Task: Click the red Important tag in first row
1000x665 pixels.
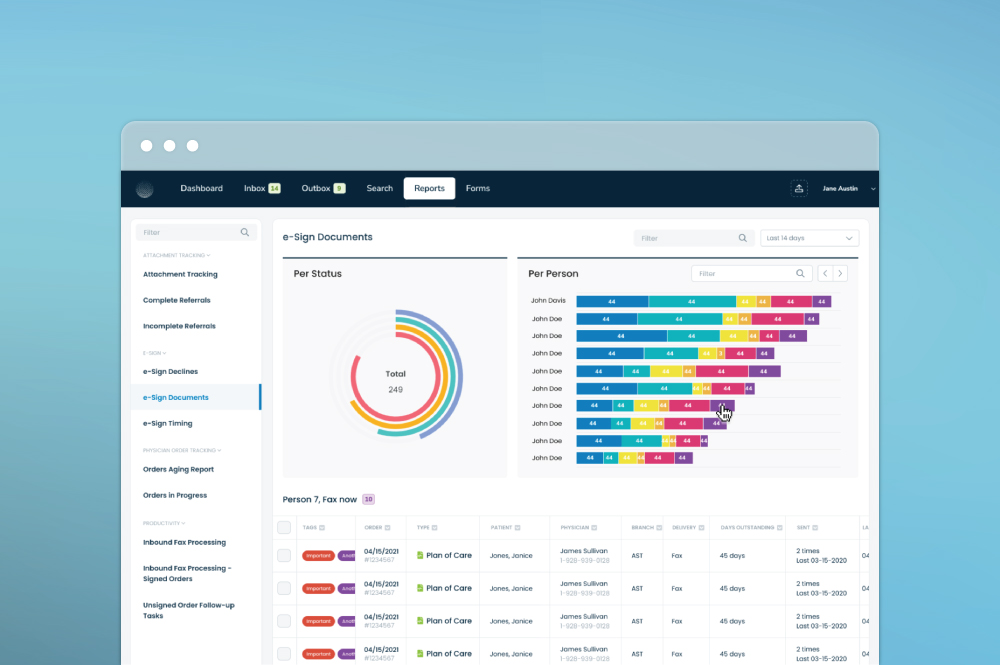Action: click(318, 556)
